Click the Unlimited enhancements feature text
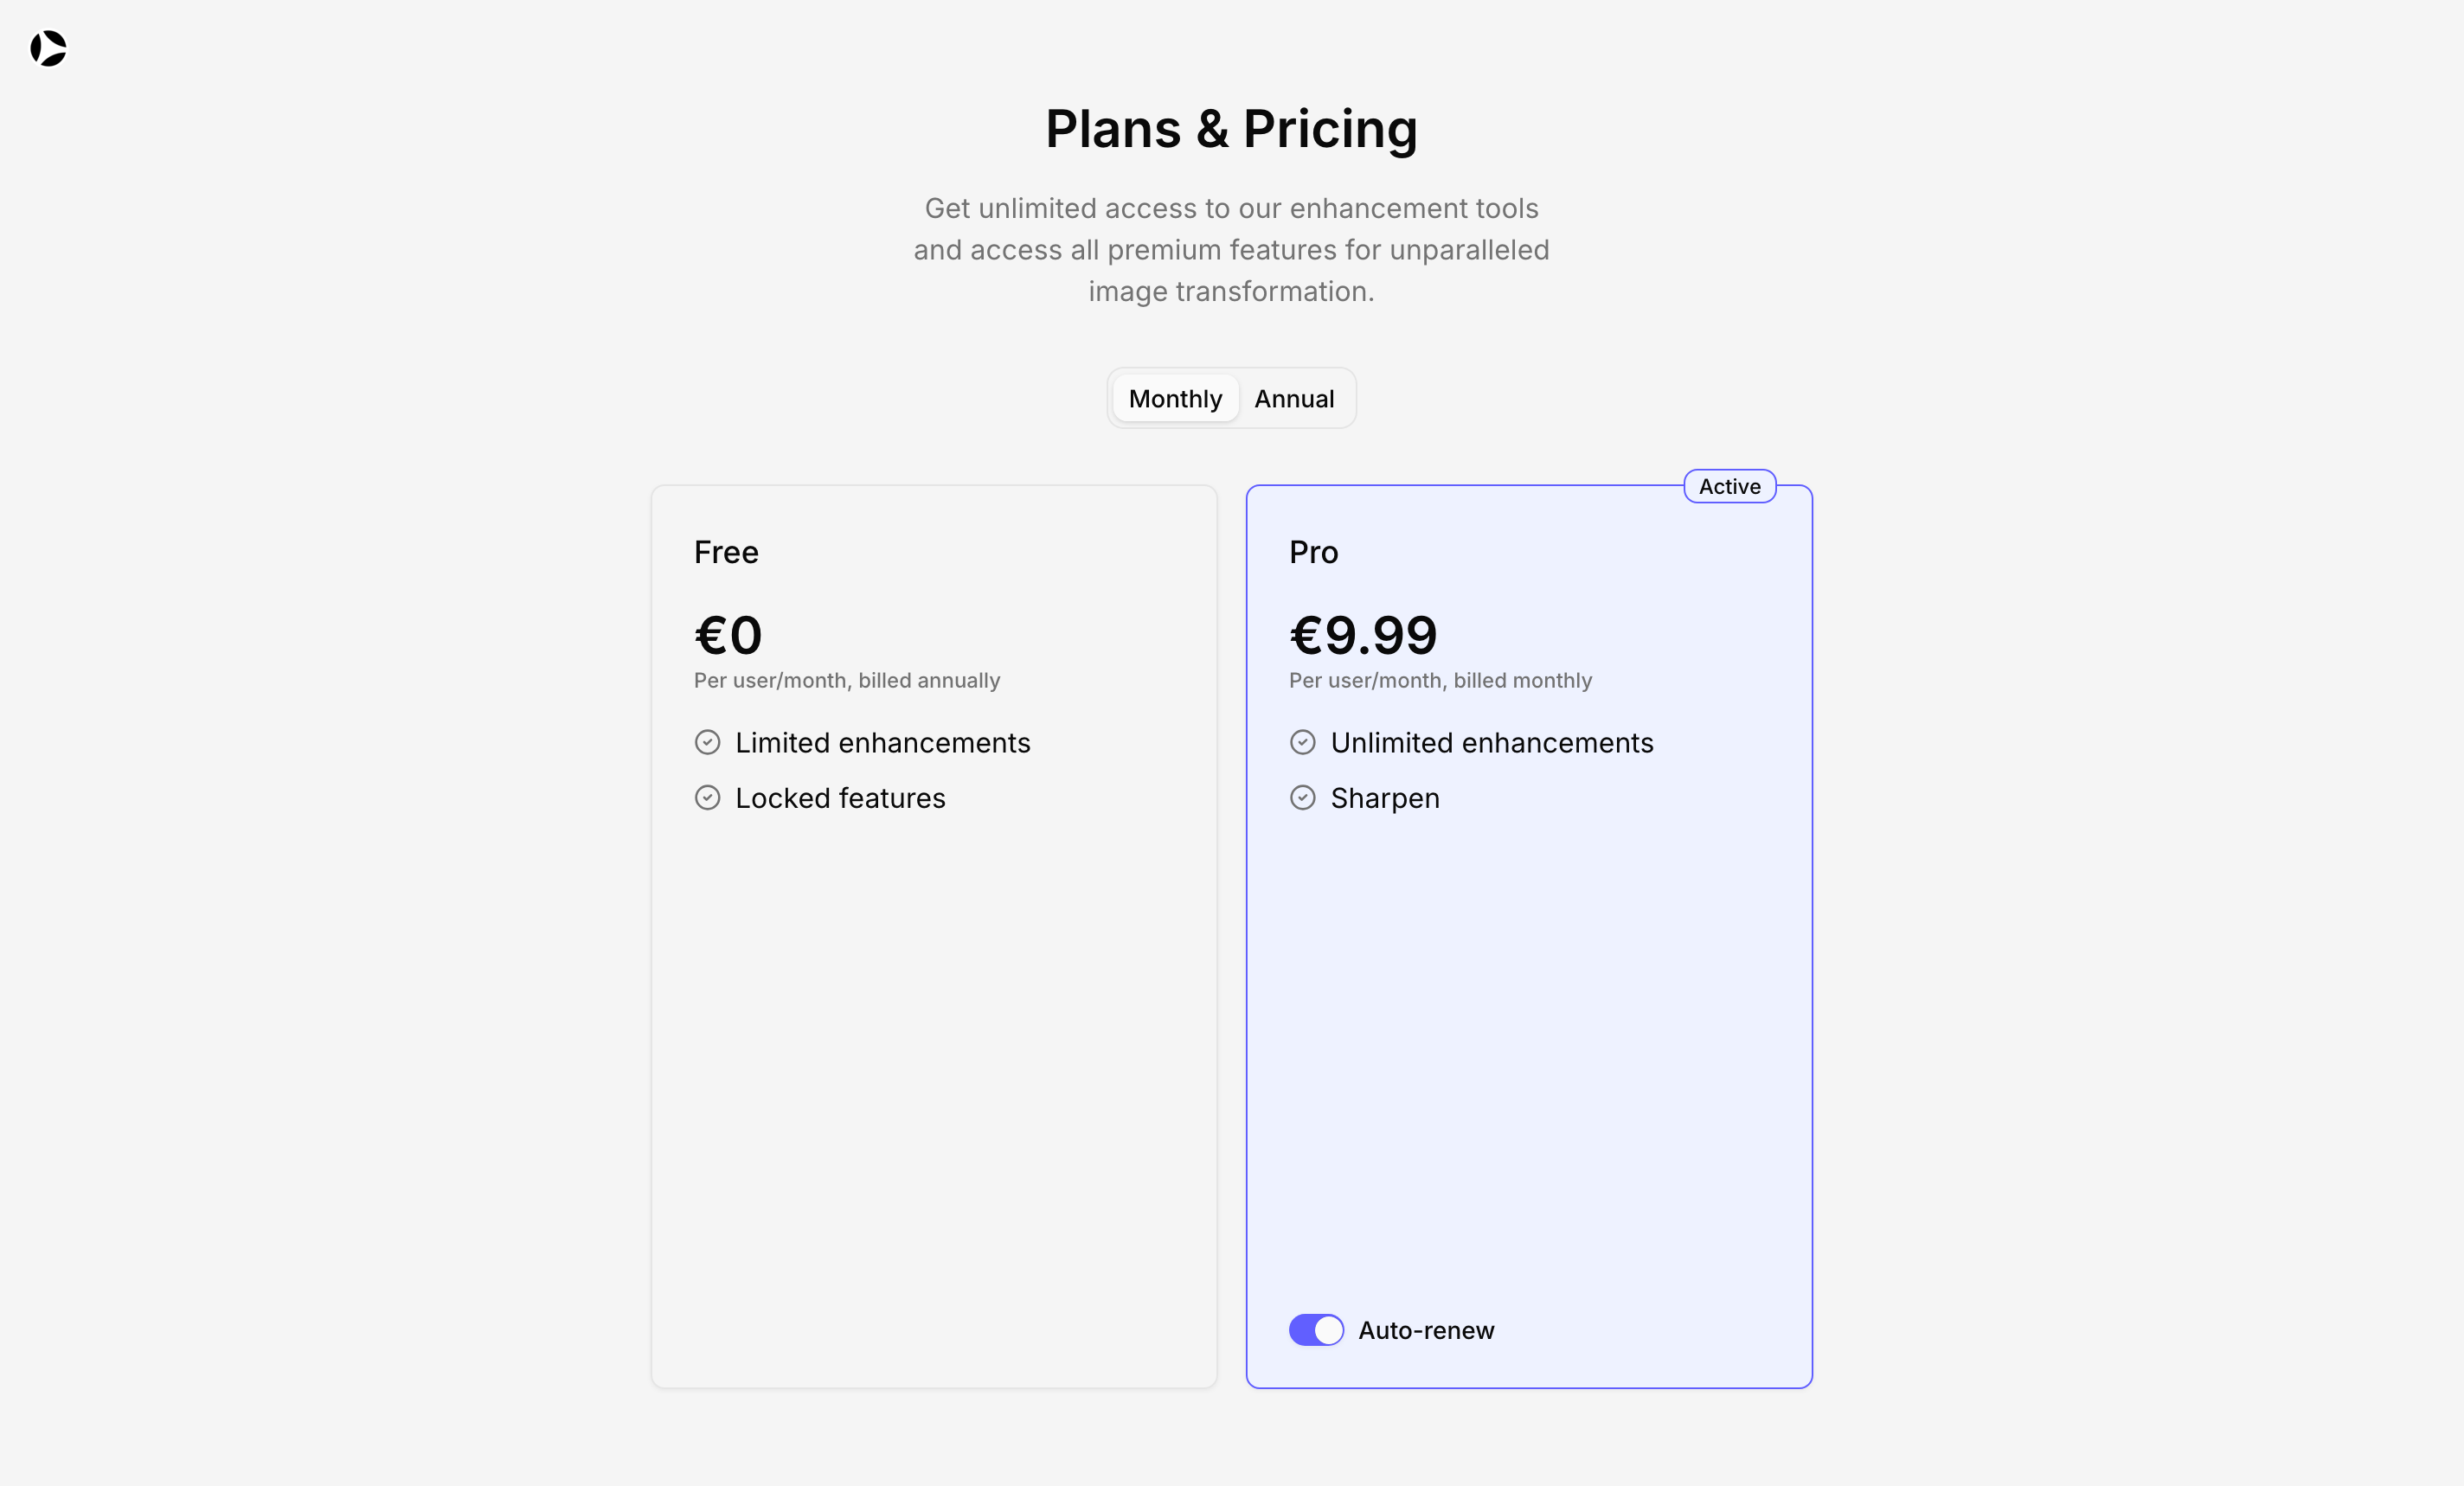The height and width of the screenshot is (1486, 2464). pos(1491,743)
